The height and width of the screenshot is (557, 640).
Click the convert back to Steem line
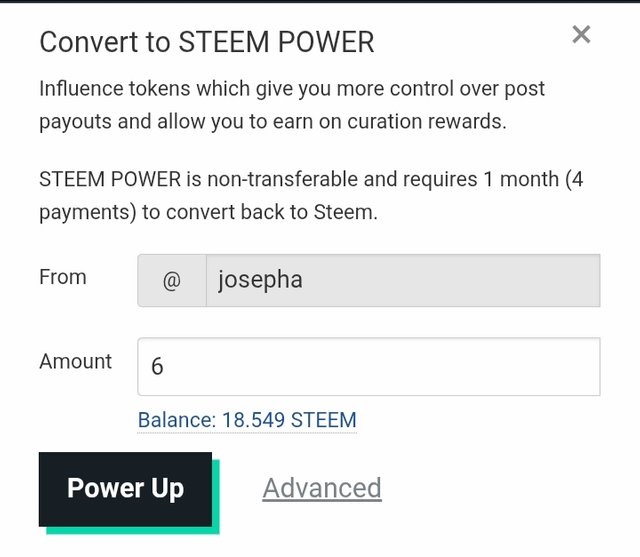click(208, 213)
